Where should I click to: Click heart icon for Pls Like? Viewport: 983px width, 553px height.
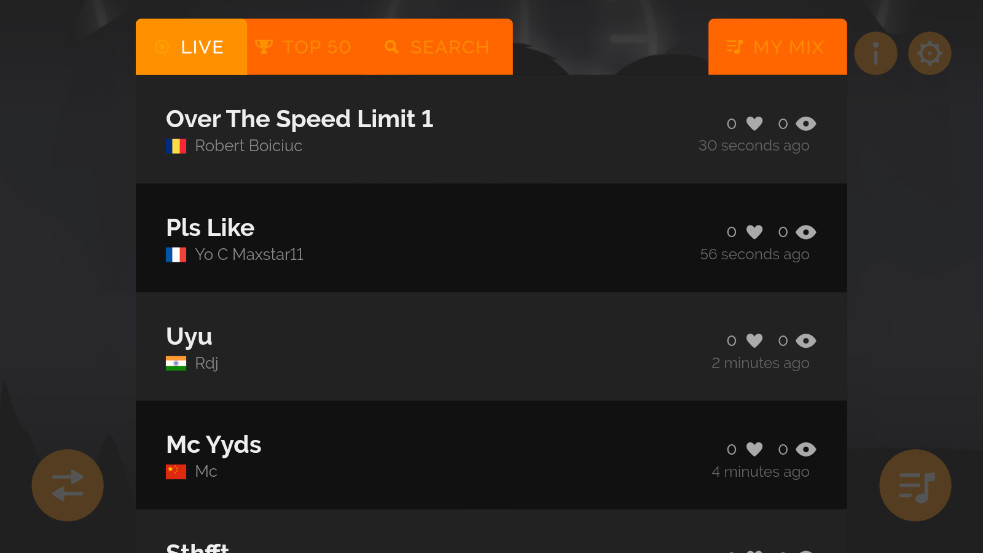click(754, 232)
